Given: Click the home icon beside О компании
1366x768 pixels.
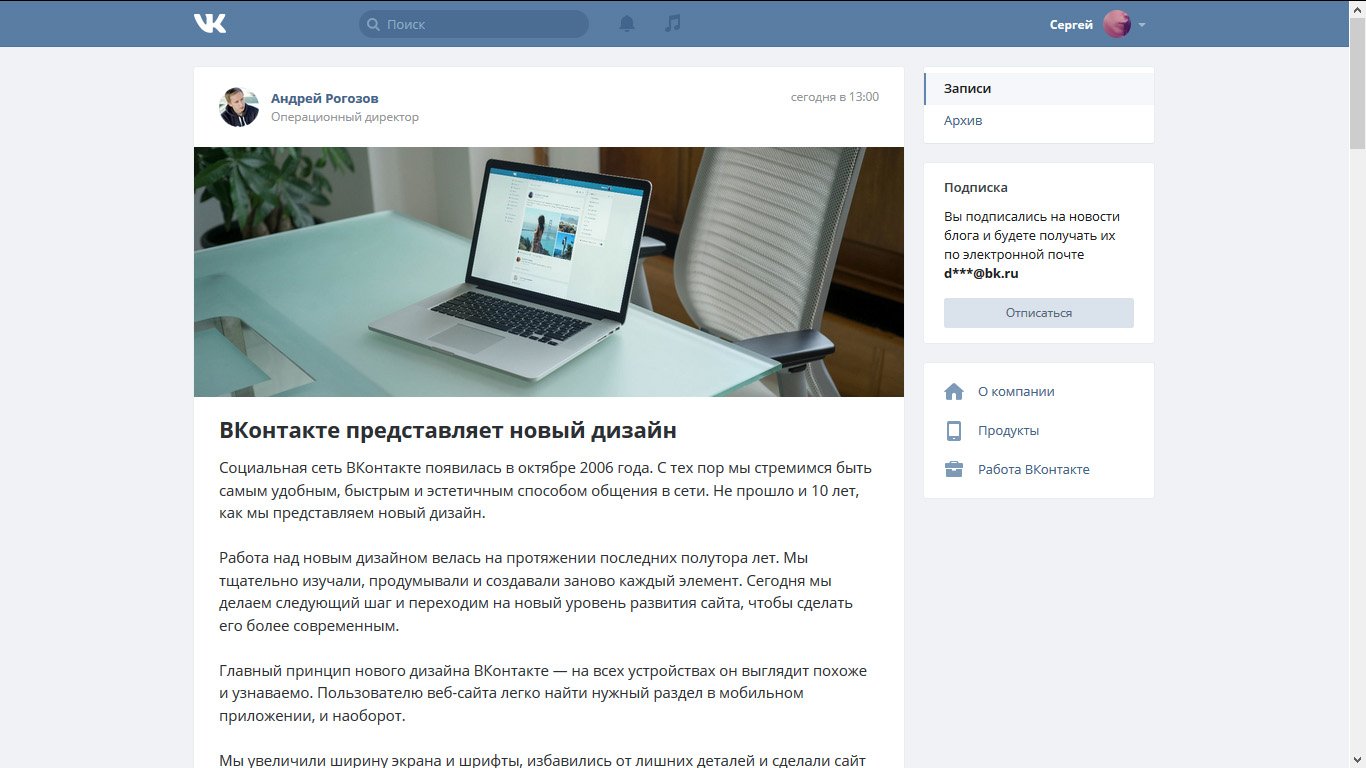Looking at the screenshot, I should pyautogui.click(x=954, y=392).
